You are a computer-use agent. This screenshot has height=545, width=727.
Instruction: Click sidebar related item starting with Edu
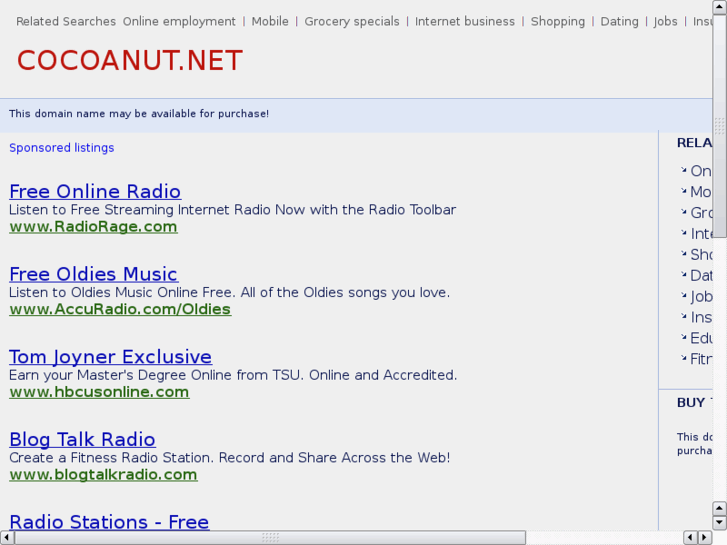[701, 338]
